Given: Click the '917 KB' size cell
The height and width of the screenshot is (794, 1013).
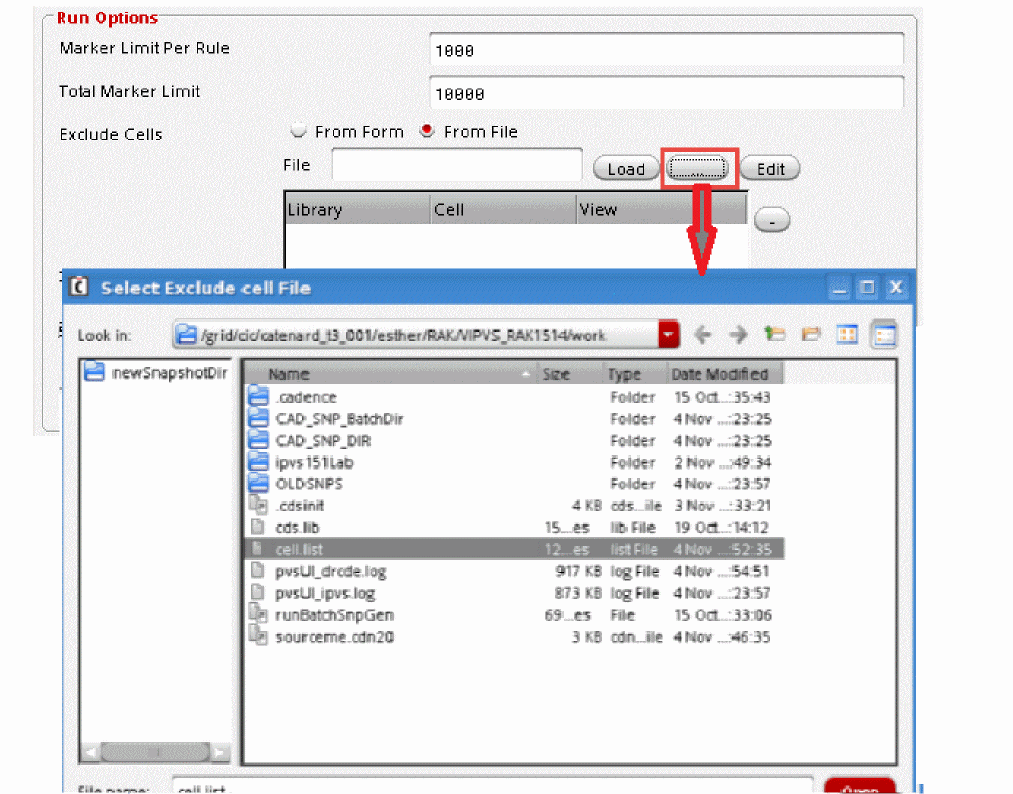Looking at the screenshot, I should click(578, 571).
